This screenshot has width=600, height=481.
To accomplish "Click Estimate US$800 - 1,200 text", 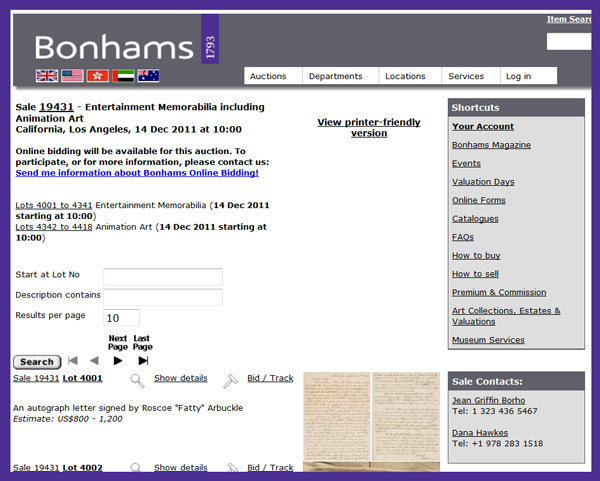I will coord(68,419).
